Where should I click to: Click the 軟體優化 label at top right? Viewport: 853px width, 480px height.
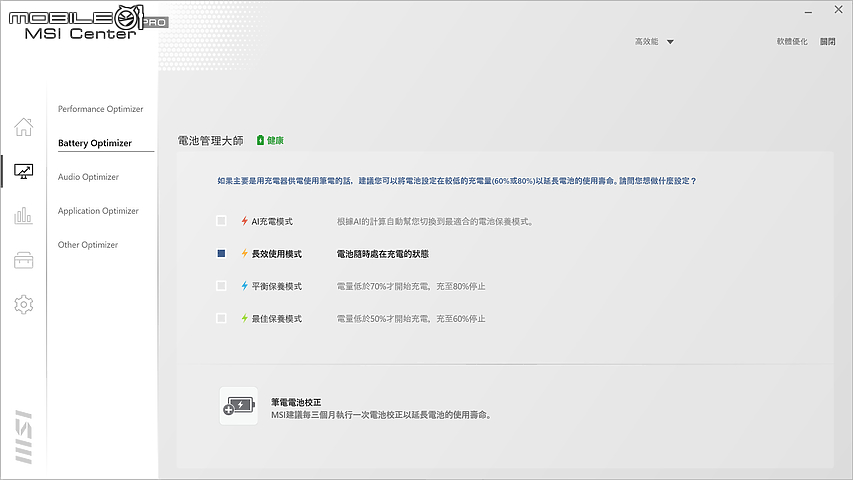click(792, 41)
